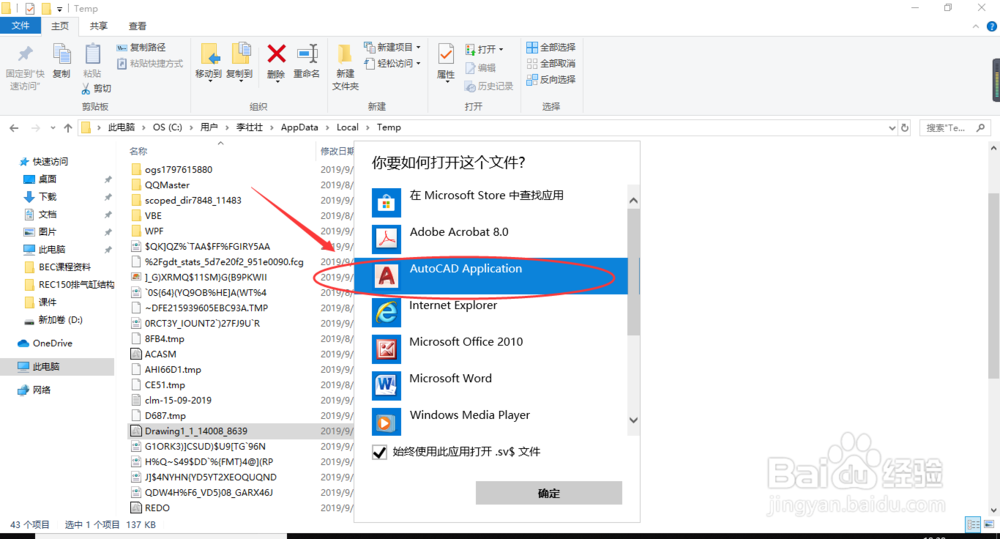Viewport: 1000px width, 539px height.
Task: Click the Cut (剪切) scissors icon
Action: (x=86, y=88)
